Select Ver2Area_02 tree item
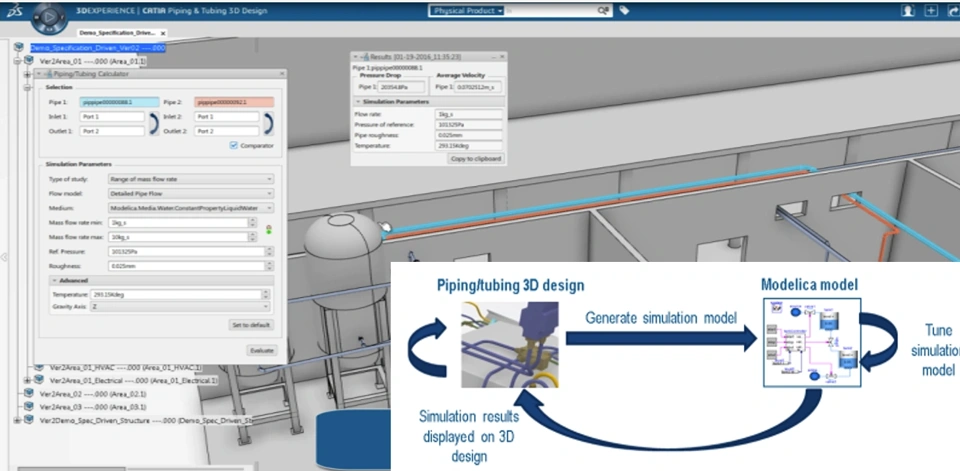This screenshot has width=960, height=471. tap(93, 393)
